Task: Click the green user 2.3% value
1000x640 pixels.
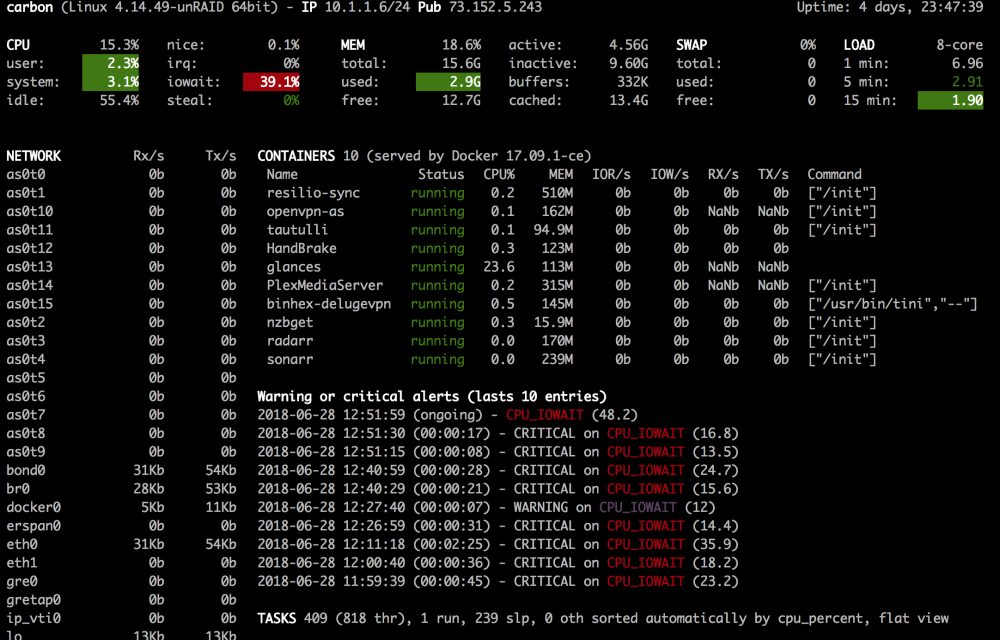Action: click(110, 64)
